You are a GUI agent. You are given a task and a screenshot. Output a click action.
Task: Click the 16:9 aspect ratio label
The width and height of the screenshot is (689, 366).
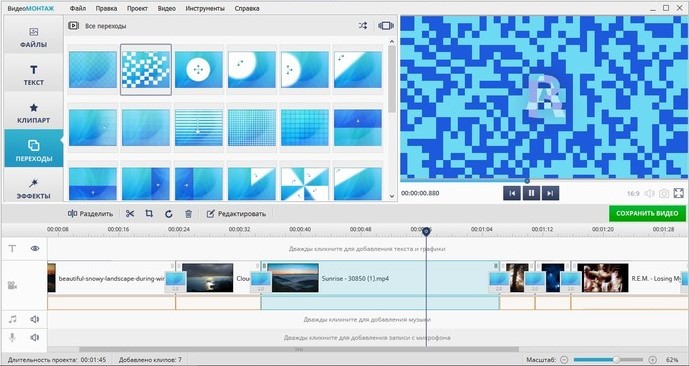coord(633,193)
